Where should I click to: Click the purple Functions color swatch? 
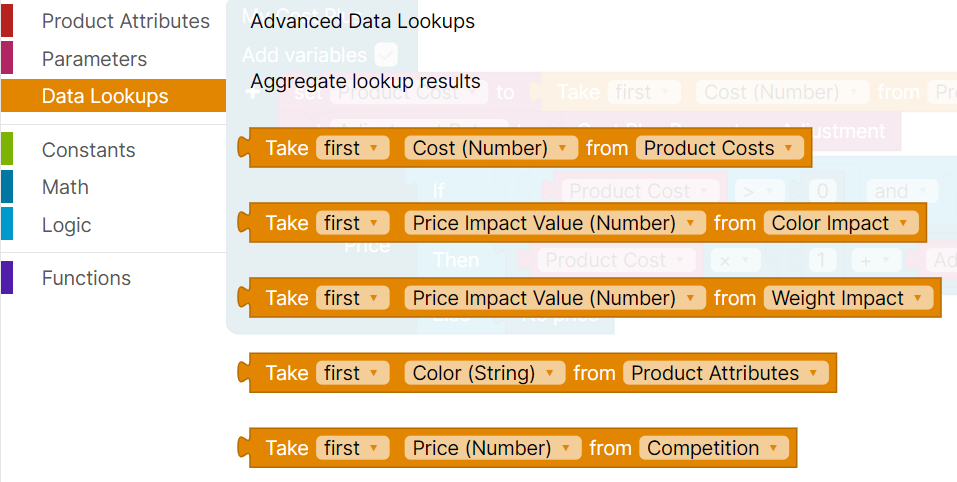click(7, 278)
